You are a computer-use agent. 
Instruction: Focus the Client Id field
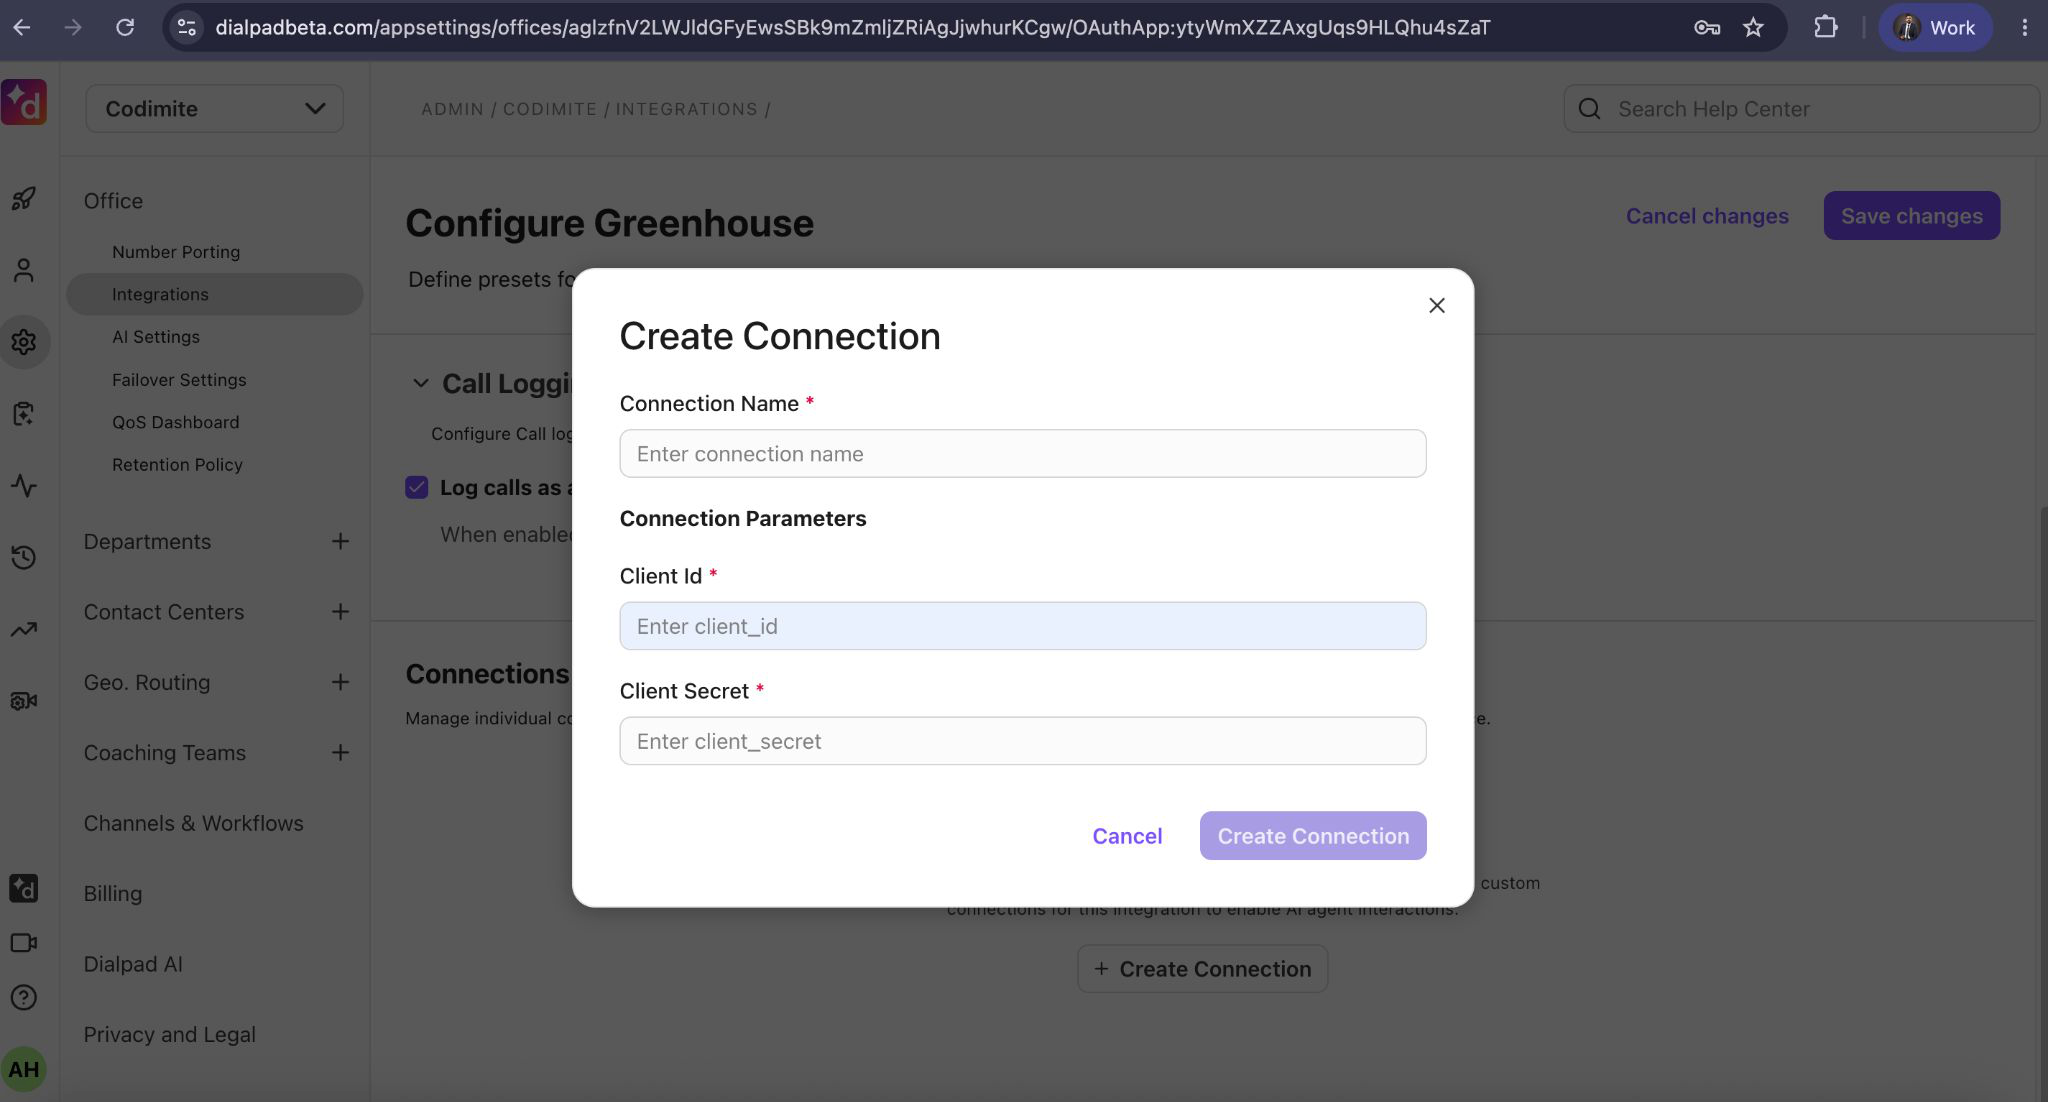click(x=1023, y=626)
